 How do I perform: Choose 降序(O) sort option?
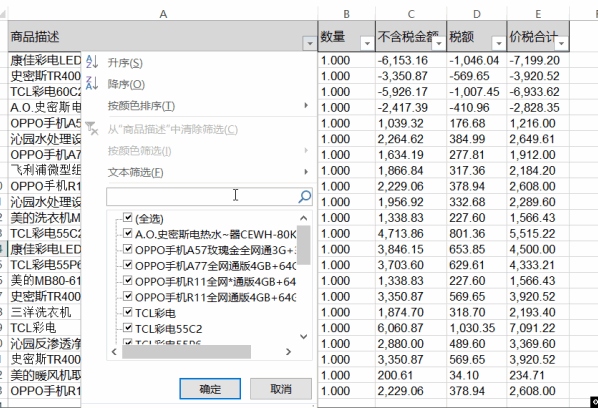126,84
